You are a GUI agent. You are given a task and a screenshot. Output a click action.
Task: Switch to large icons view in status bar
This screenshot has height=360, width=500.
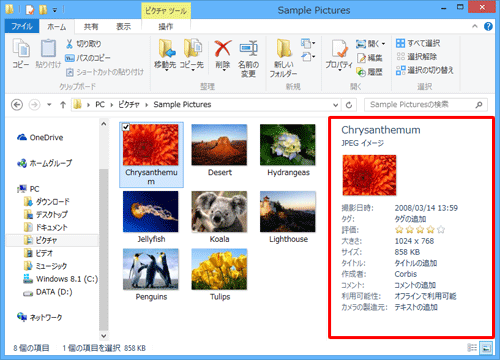486,348
